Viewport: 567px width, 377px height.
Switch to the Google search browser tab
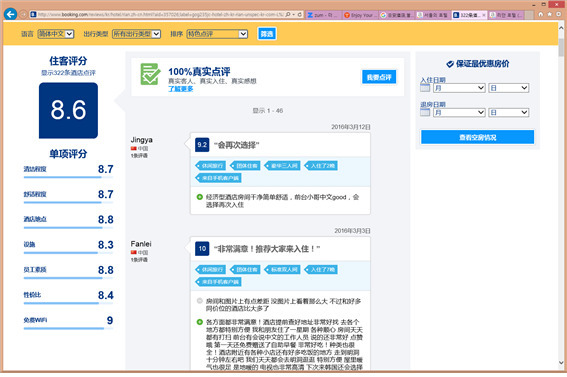point(397,15)
